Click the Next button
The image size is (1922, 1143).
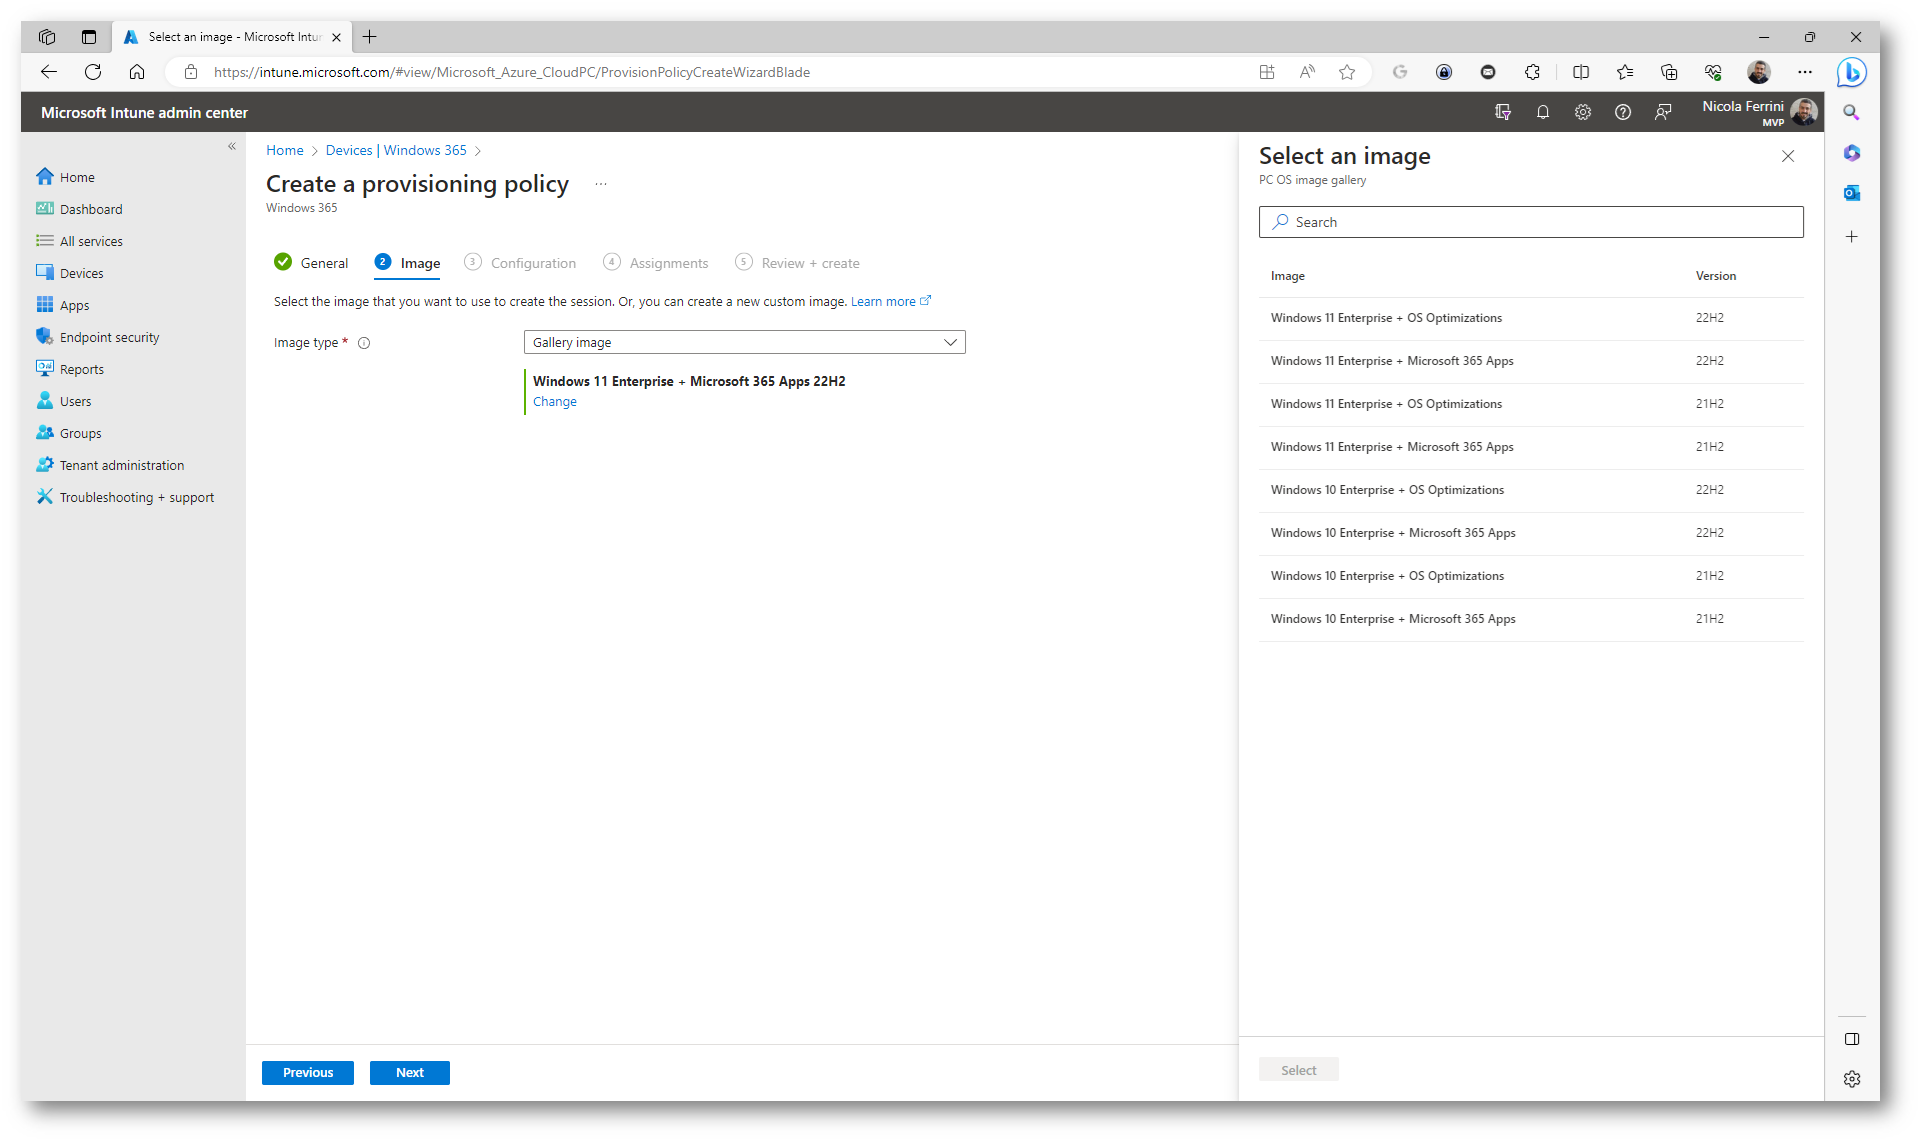click(410, 1072)
